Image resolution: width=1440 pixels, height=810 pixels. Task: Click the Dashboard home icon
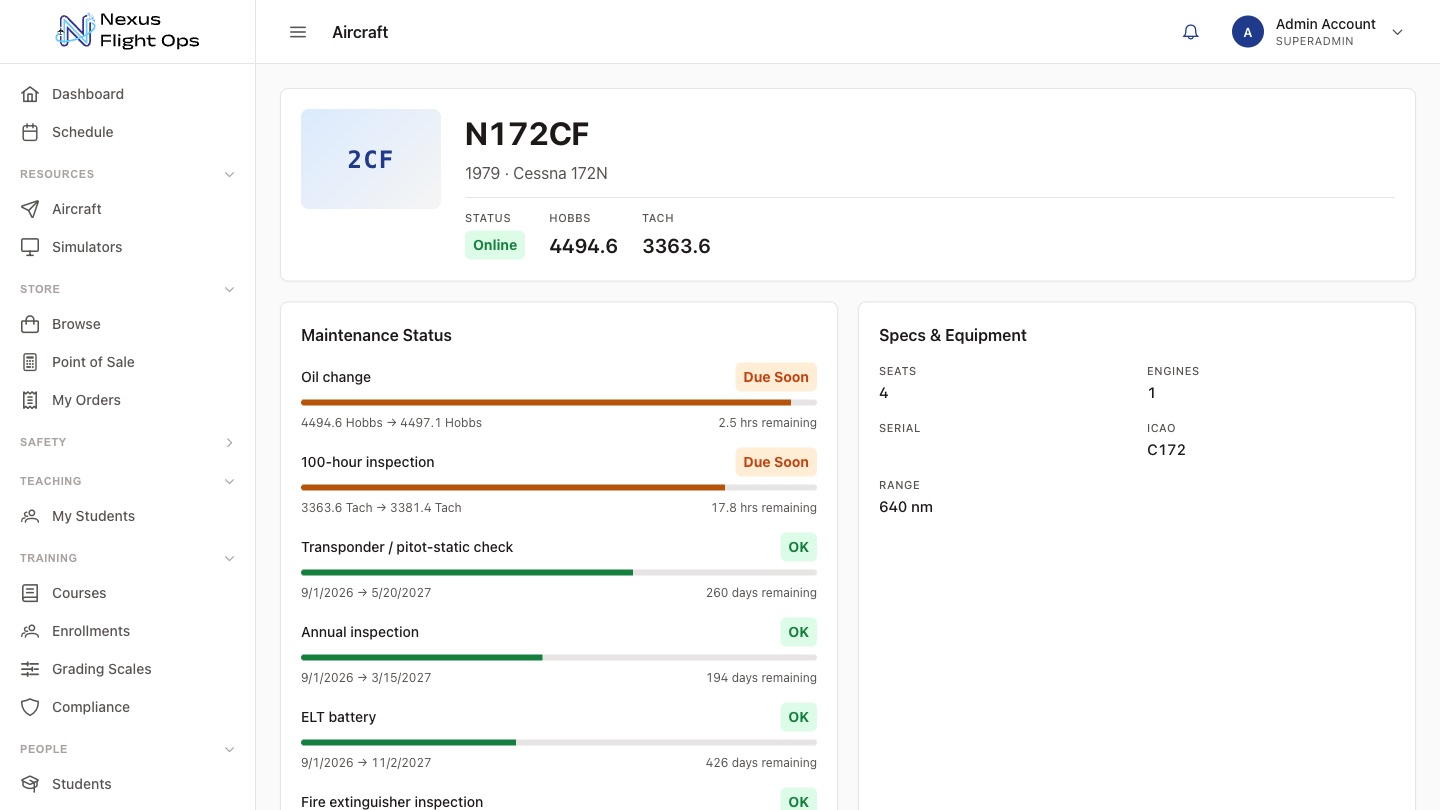tap(30, 94)
